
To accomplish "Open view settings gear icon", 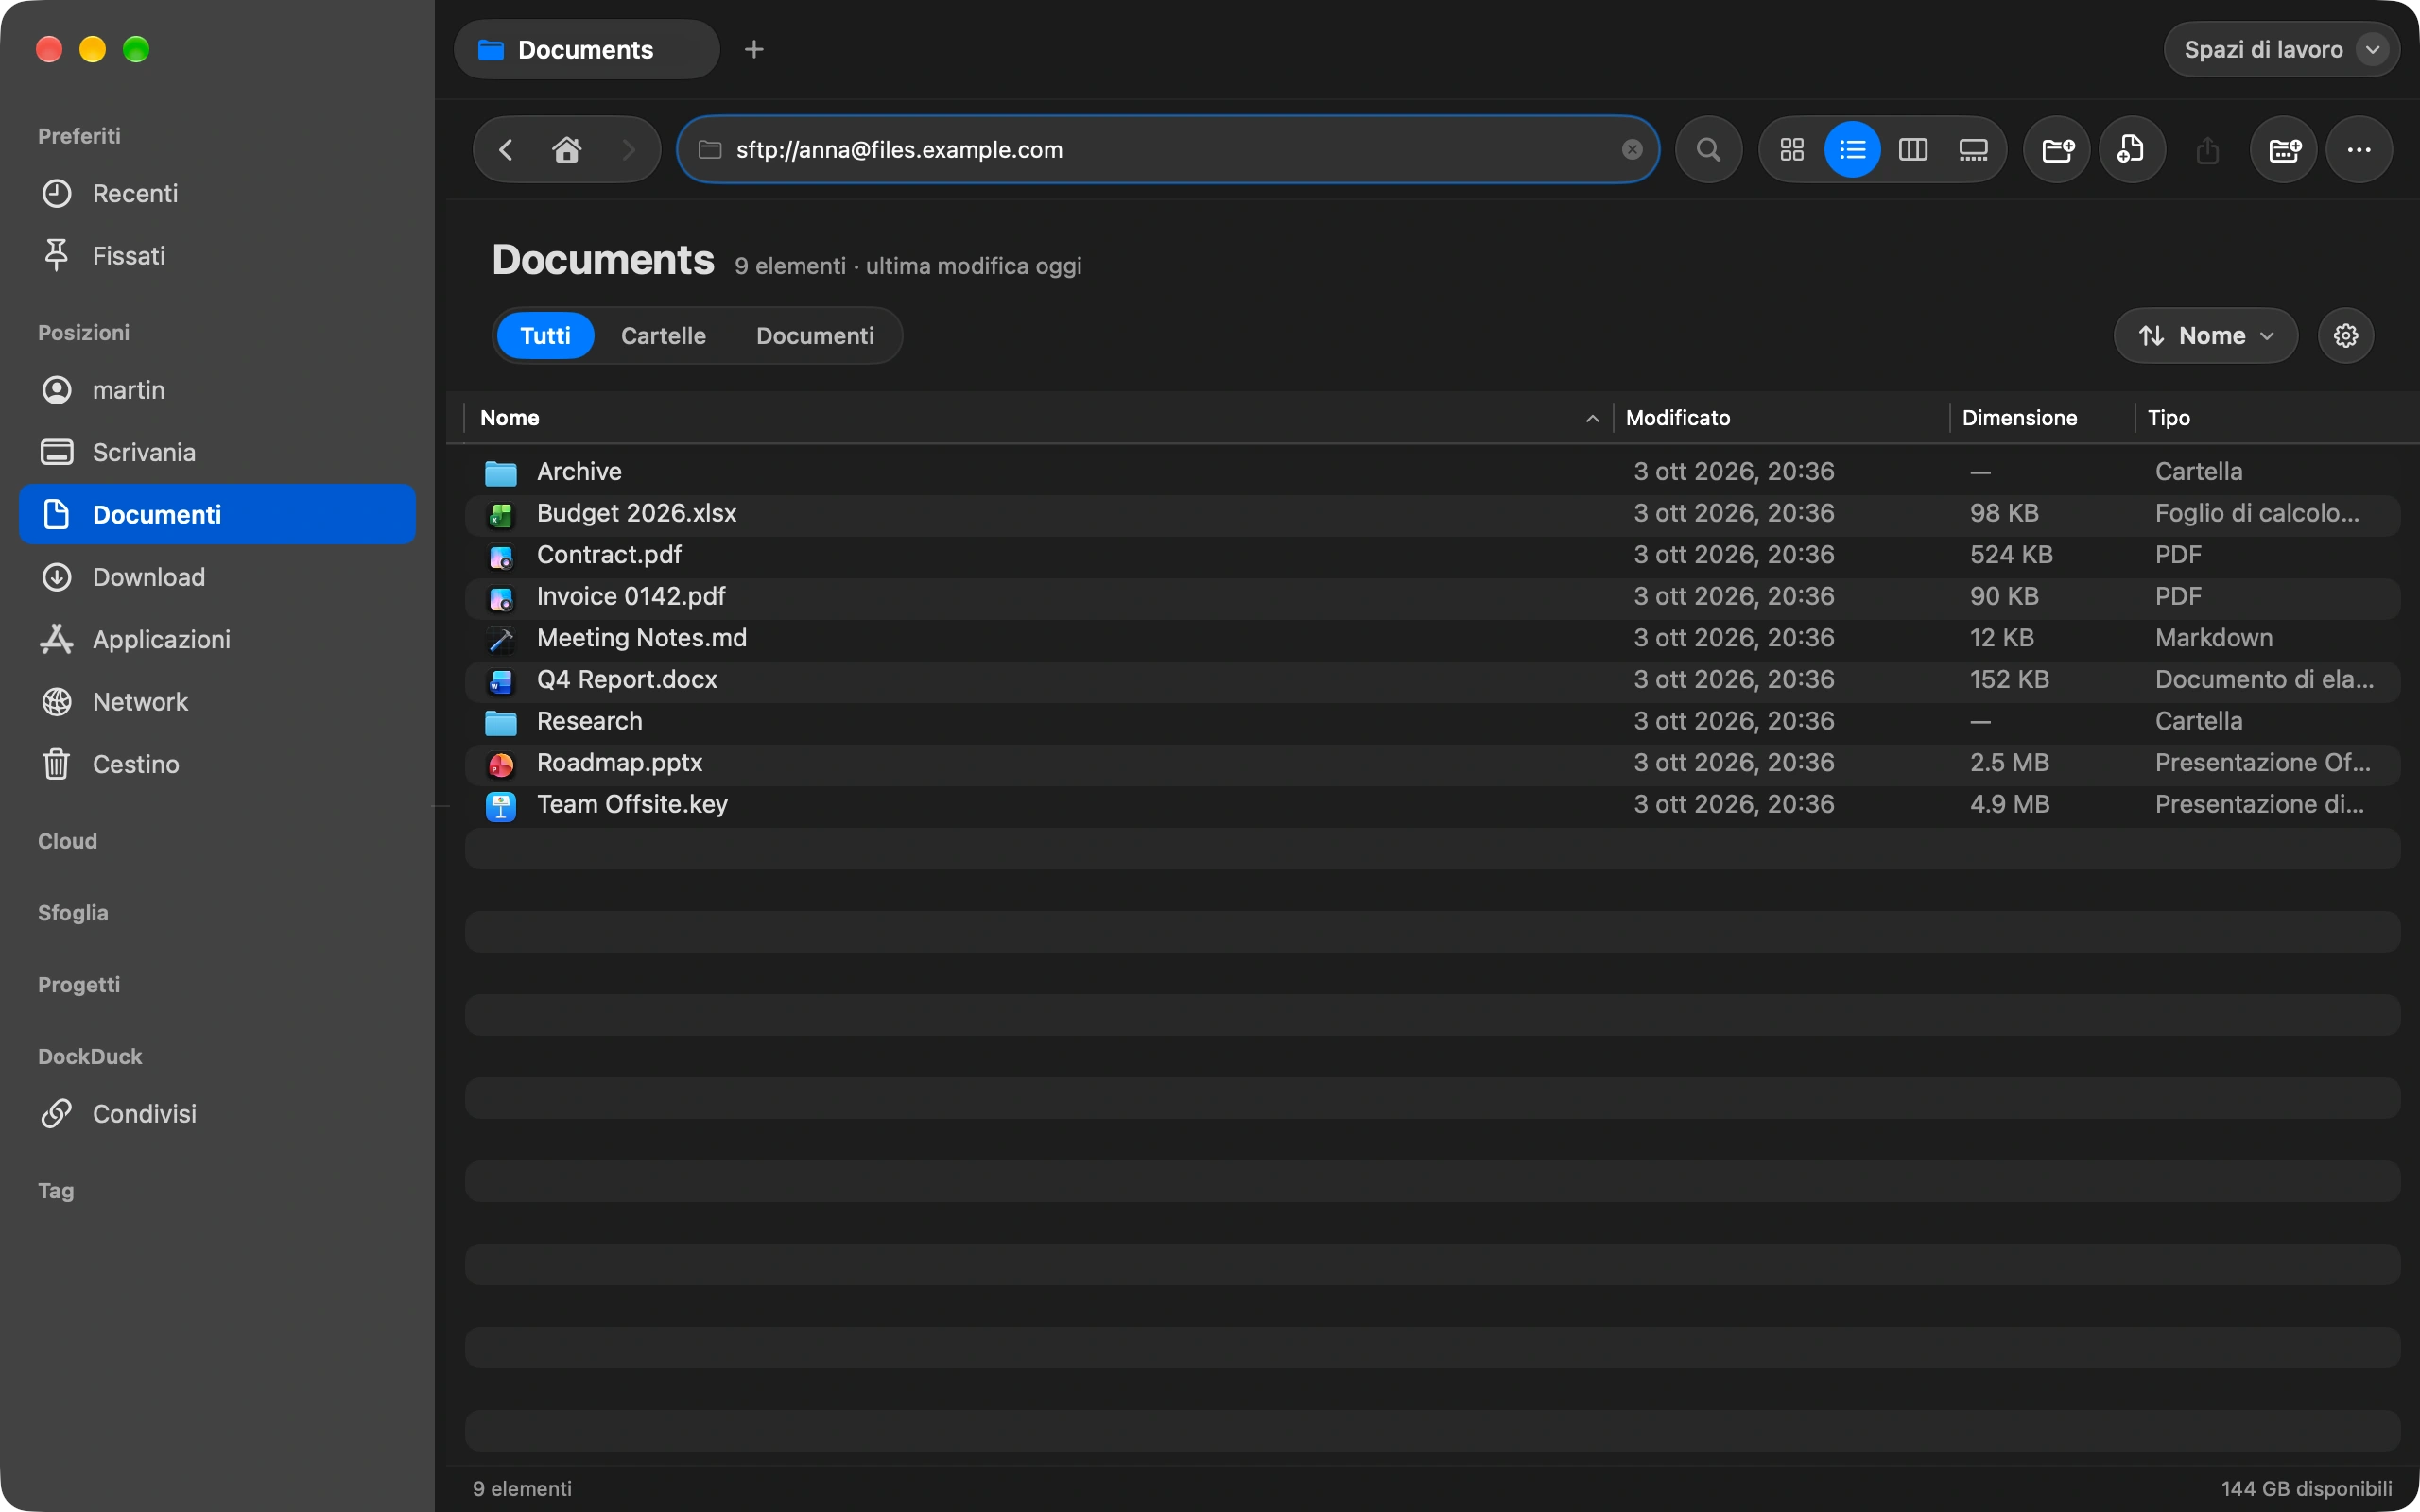I will point(2345,336).
